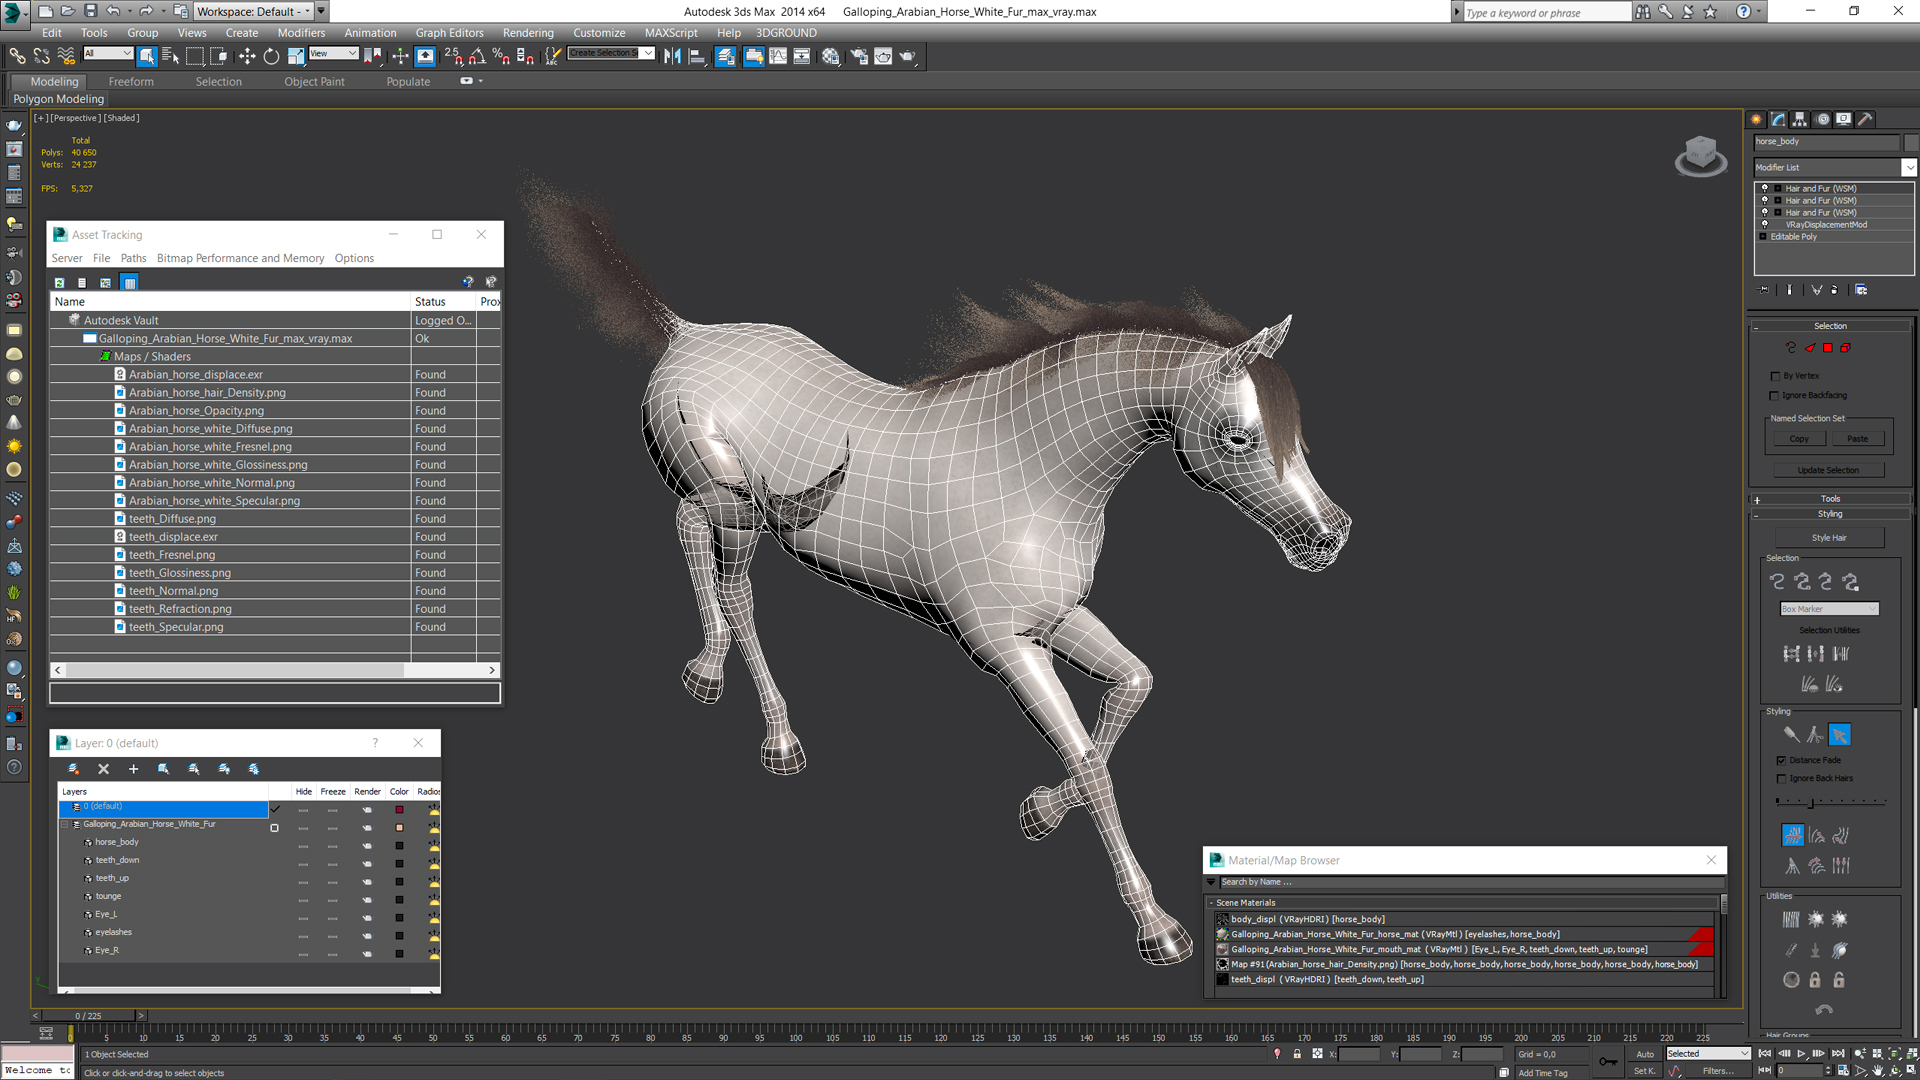Click the Update Selection button
Viewport: 1920px width, 1080px height.
click(1828, 470)
